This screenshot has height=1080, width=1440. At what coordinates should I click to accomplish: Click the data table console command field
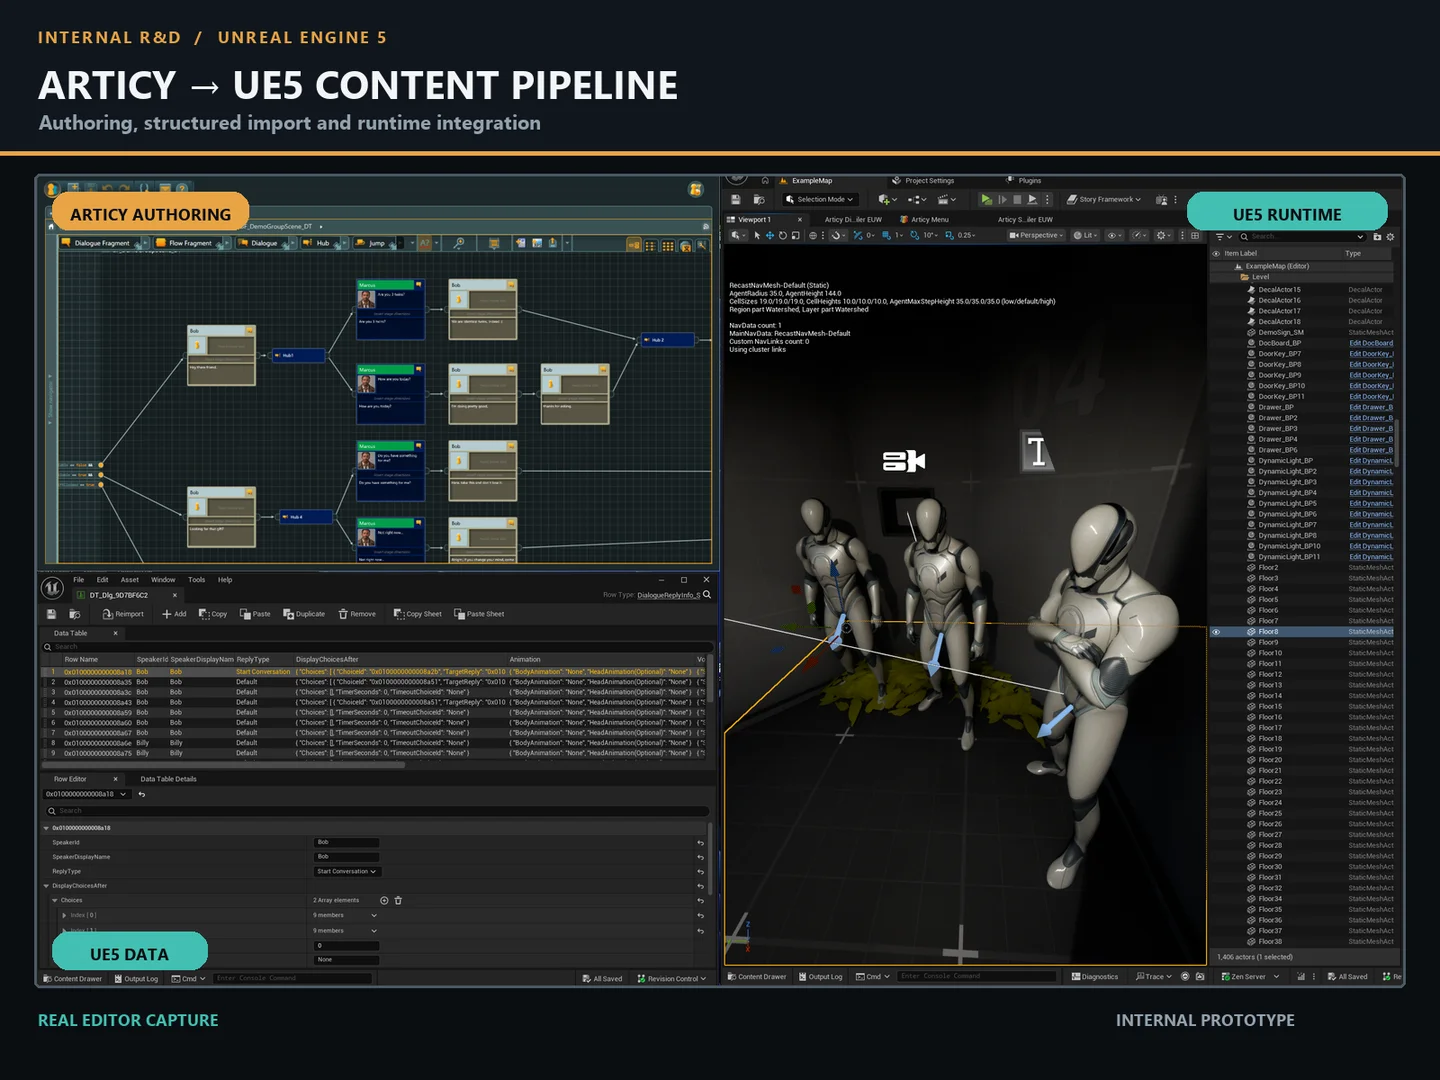click(x=292, y=979)
